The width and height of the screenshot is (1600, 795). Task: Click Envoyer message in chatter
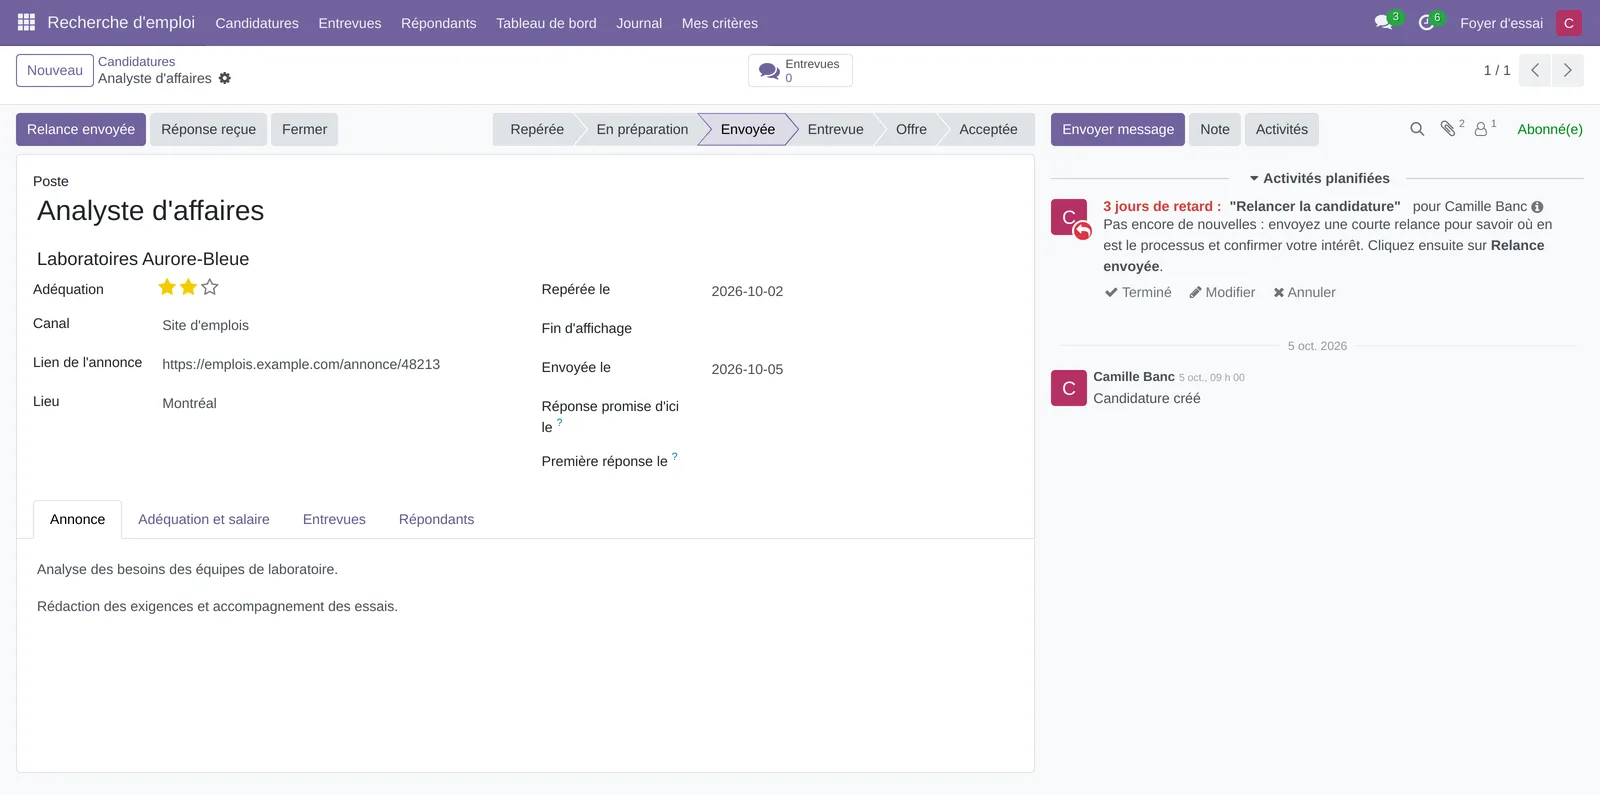(1118, 129)
